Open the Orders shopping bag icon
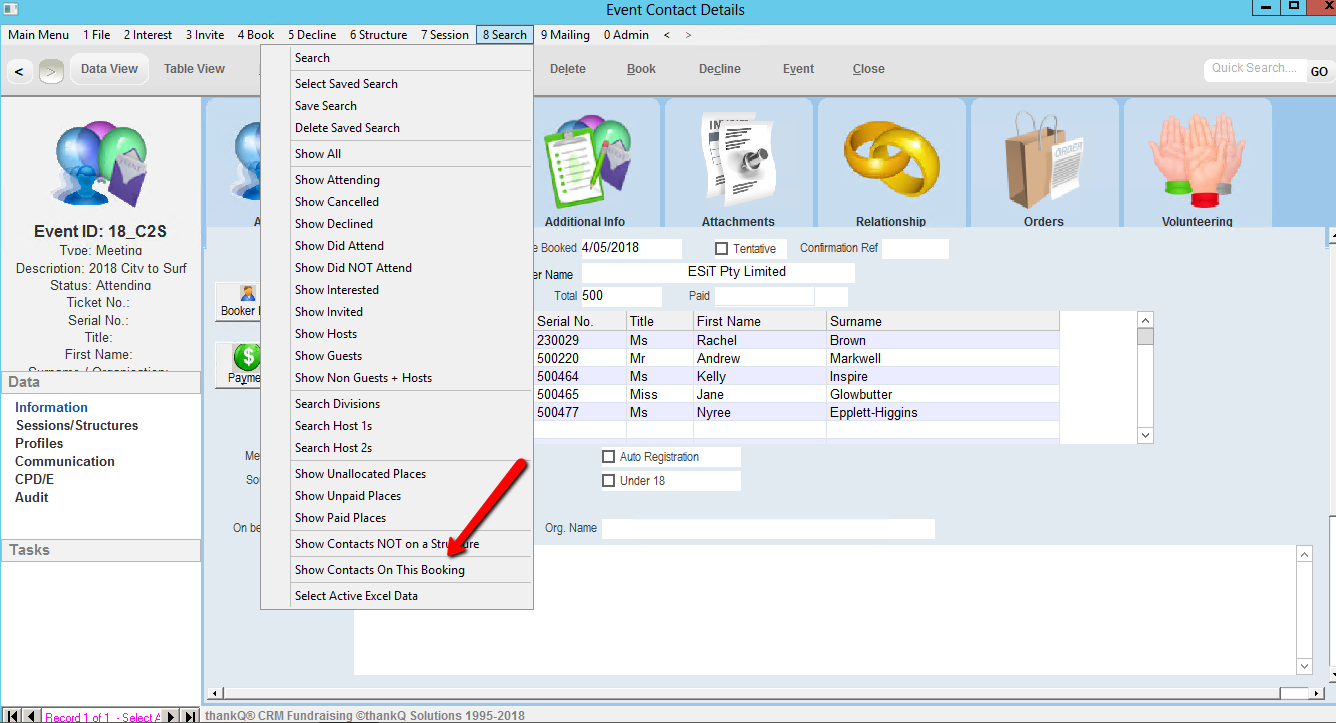The height and width of the screenshot is (723, 1336). tap(1043, 160)
